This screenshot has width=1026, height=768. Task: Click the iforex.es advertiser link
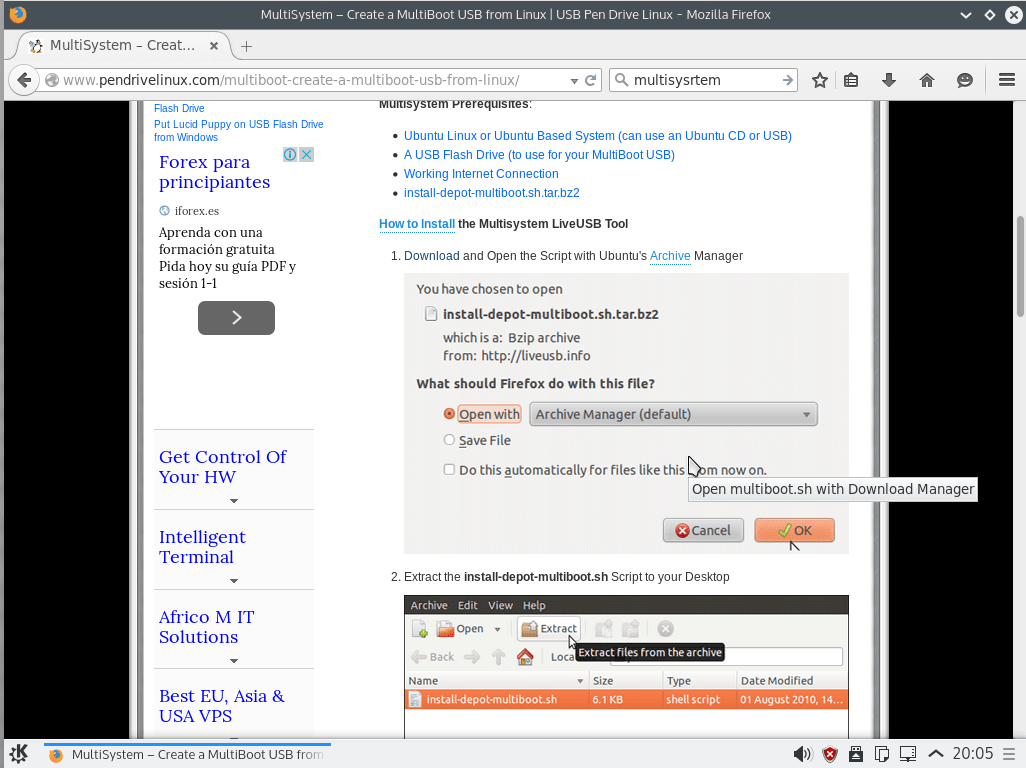click(196, 211)
